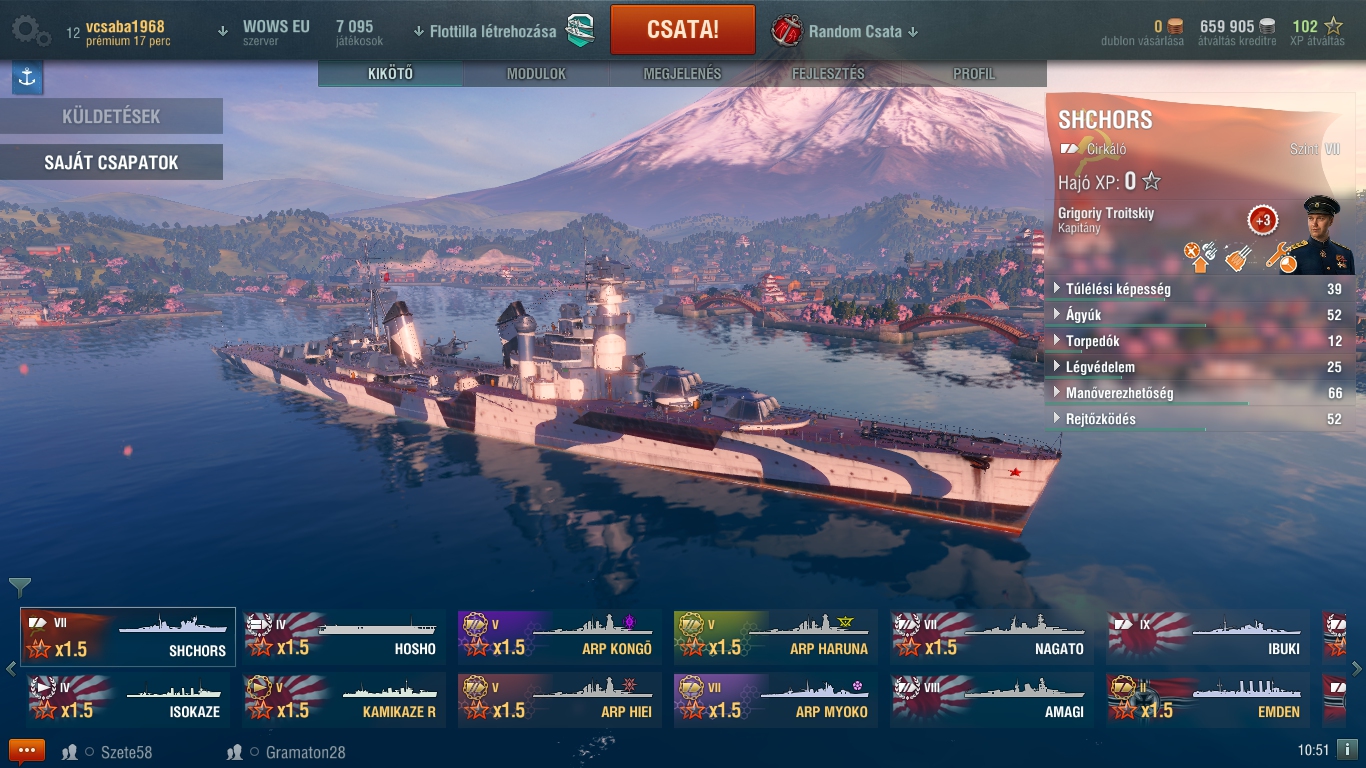Switch to the MODULOK tab

tap(536, 74)
